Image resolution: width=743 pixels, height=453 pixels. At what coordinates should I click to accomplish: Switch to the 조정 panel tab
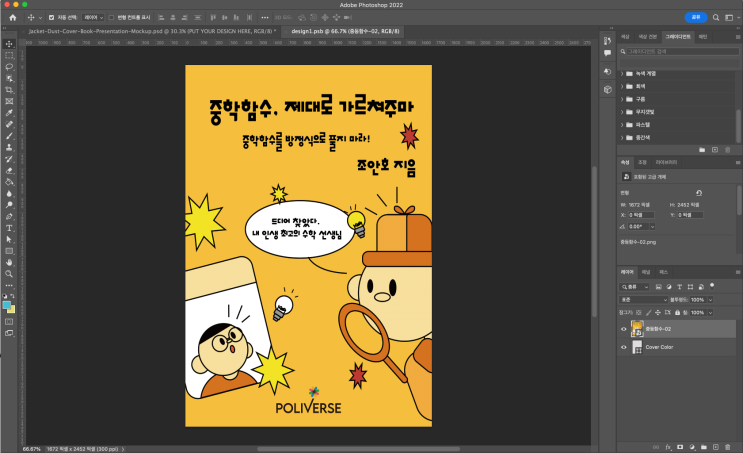(642, 162)
